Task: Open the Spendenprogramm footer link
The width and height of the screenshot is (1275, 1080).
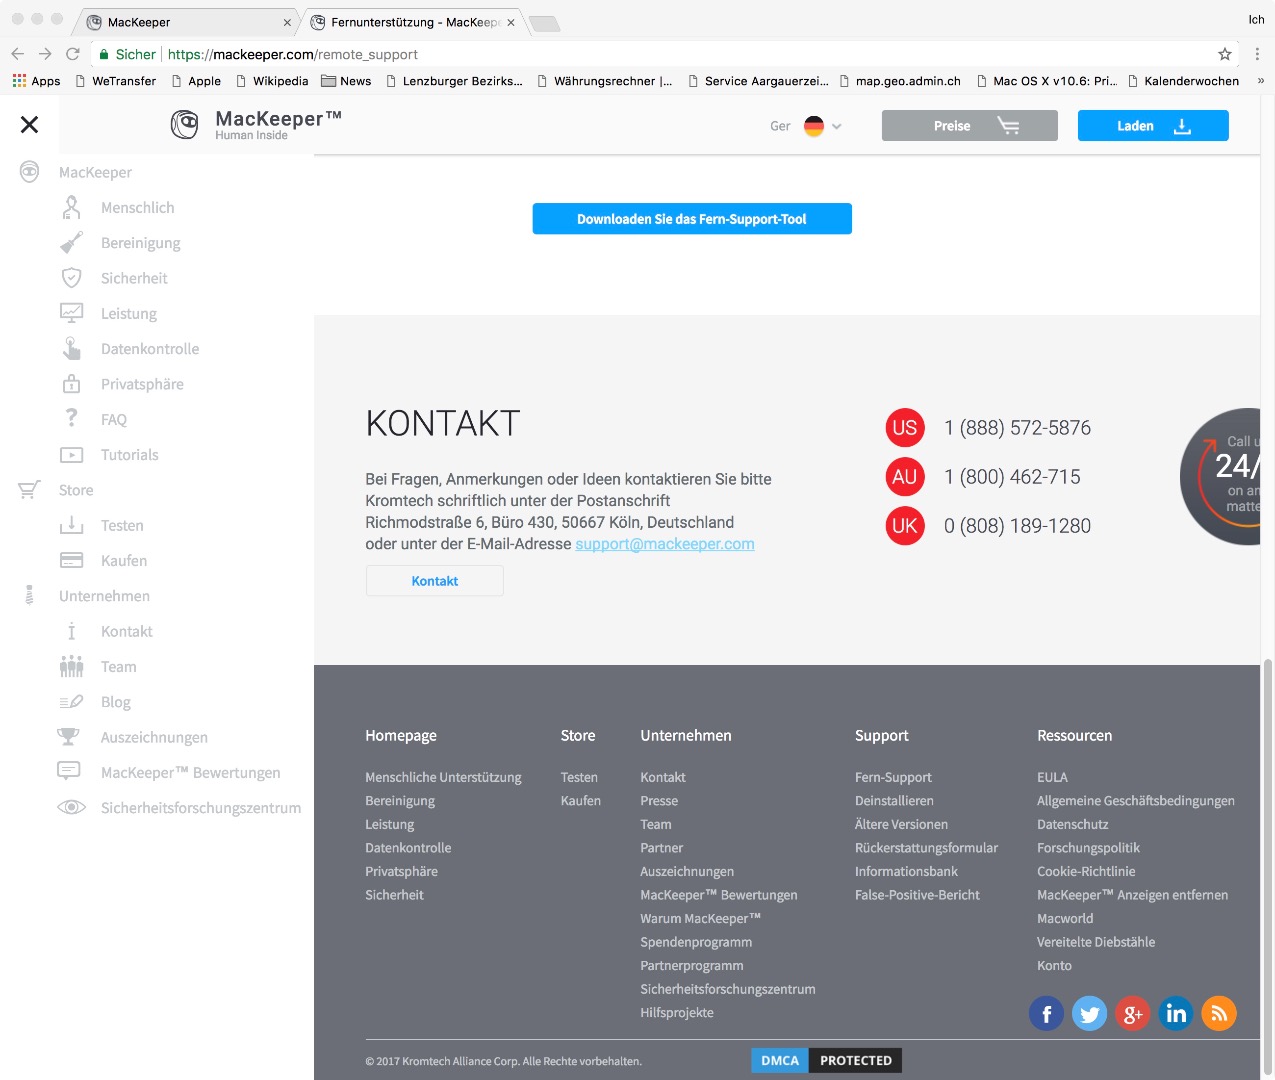Action: [x=696, y=942]
